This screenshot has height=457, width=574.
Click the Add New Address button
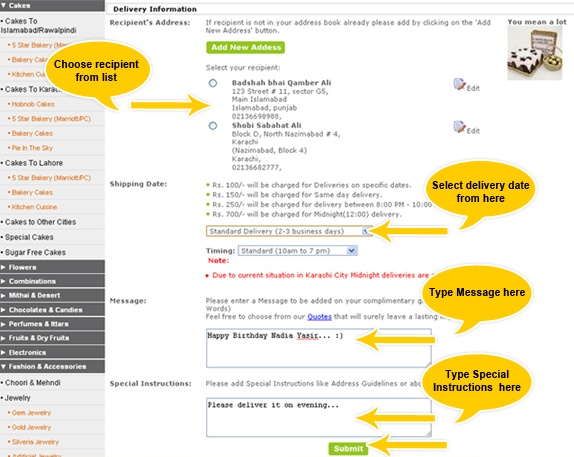pos(246,48)
